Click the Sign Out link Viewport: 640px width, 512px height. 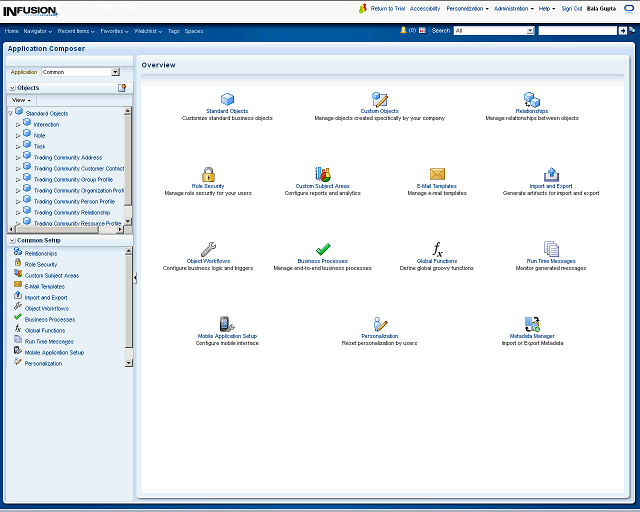tap(571, 8)
